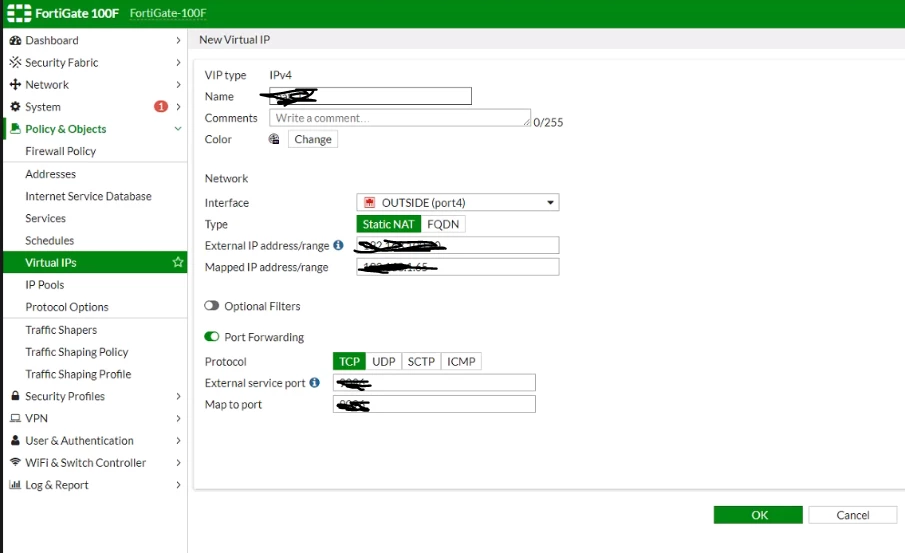Click the Dashboard gauge icon
Image resolution: width=905 pixels, height=553 pixels.
click(16, 40)
